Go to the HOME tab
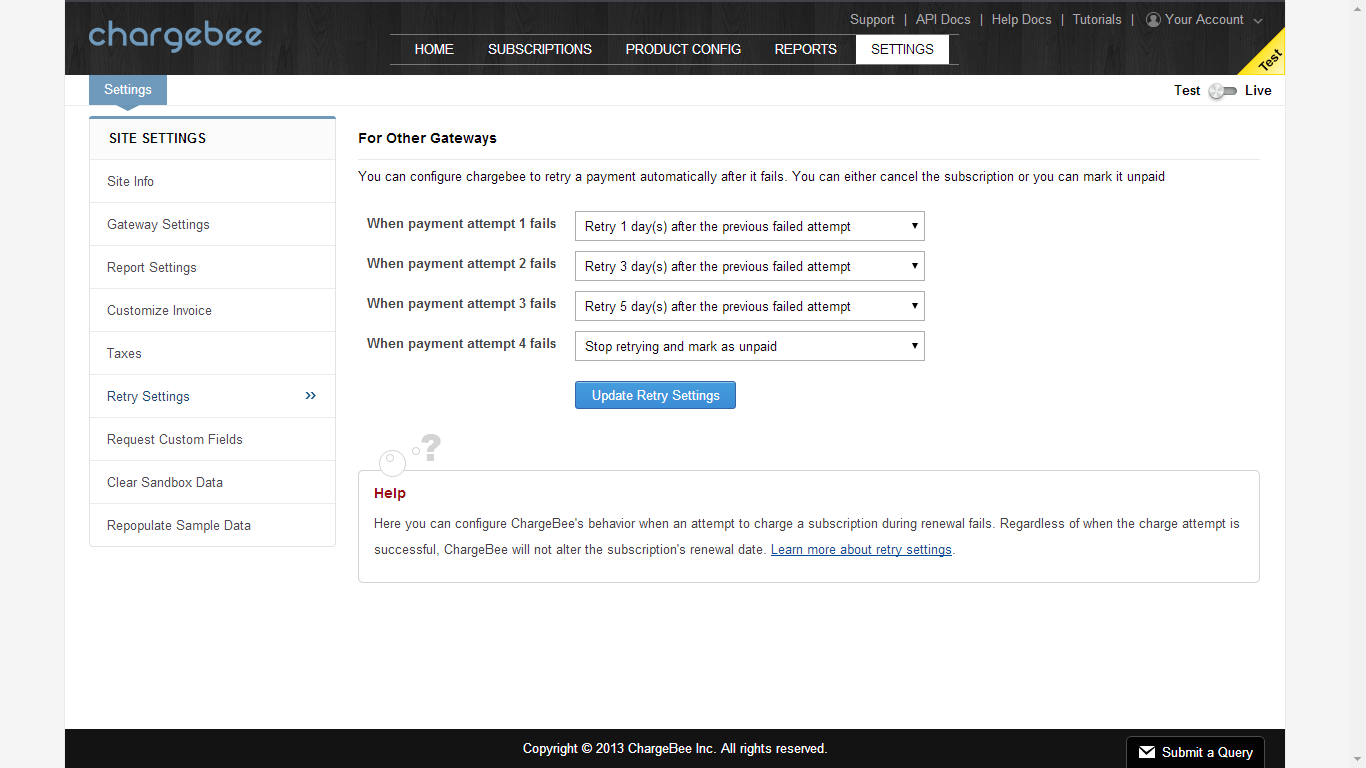Screen dimensions: 1366x768 (x=434, y=49)
